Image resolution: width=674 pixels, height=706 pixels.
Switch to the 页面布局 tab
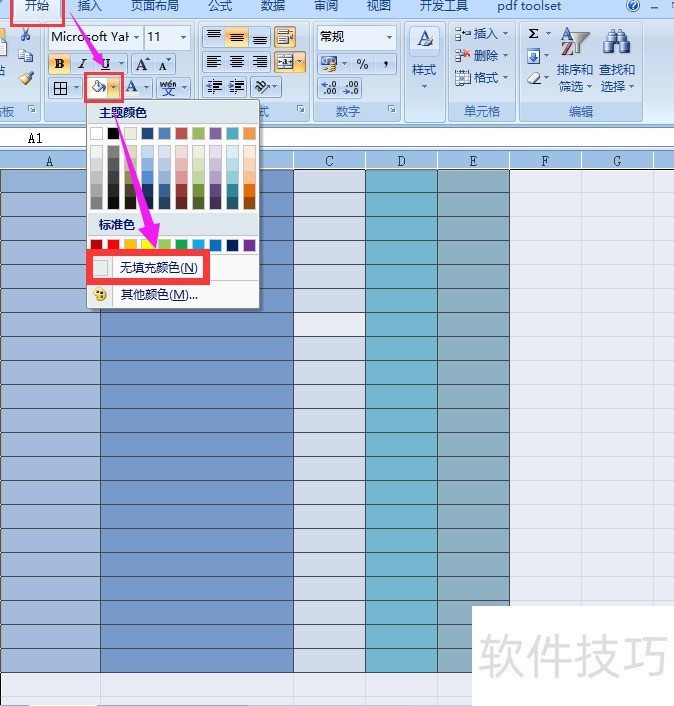[154, 6]
